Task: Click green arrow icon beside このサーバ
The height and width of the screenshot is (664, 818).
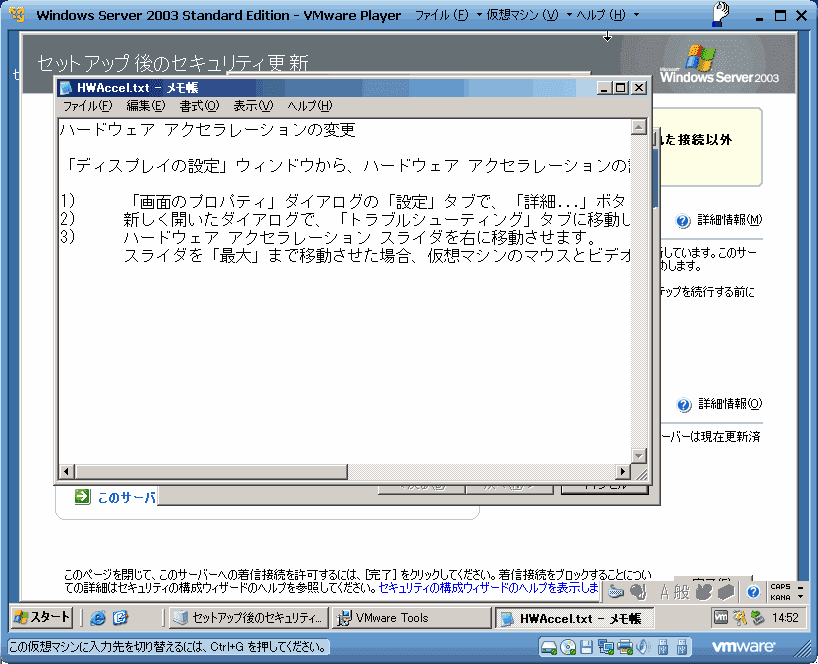Action: tap(82, 496)
